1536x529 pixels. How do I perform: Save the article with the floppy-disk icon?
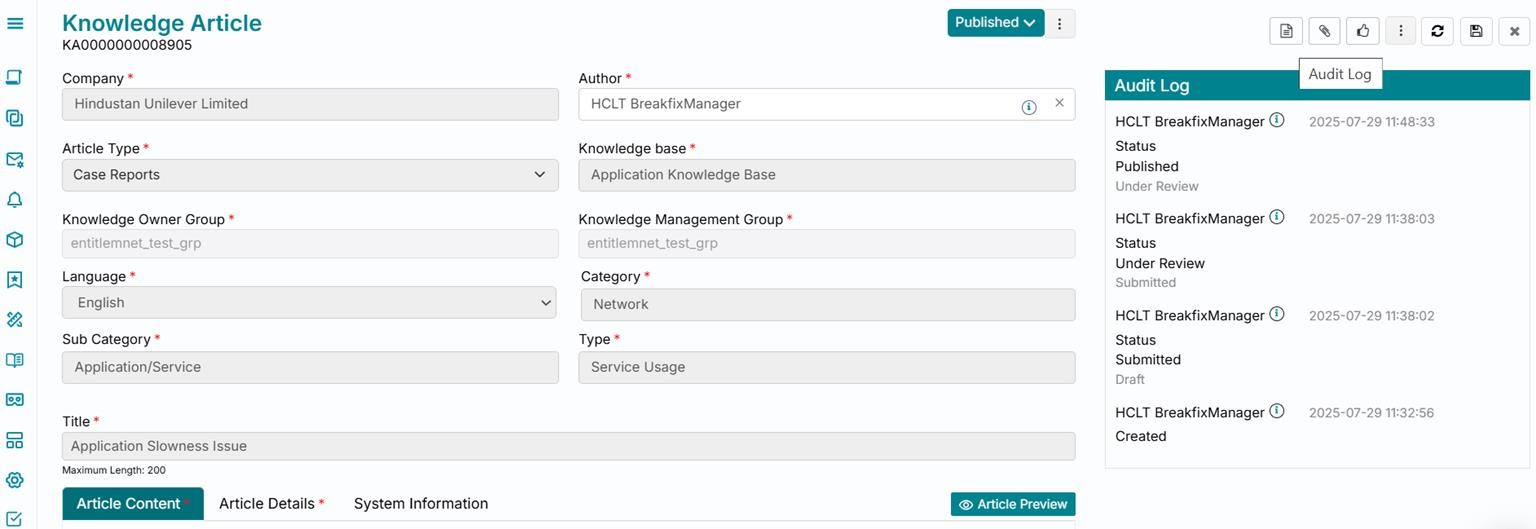1476,31
